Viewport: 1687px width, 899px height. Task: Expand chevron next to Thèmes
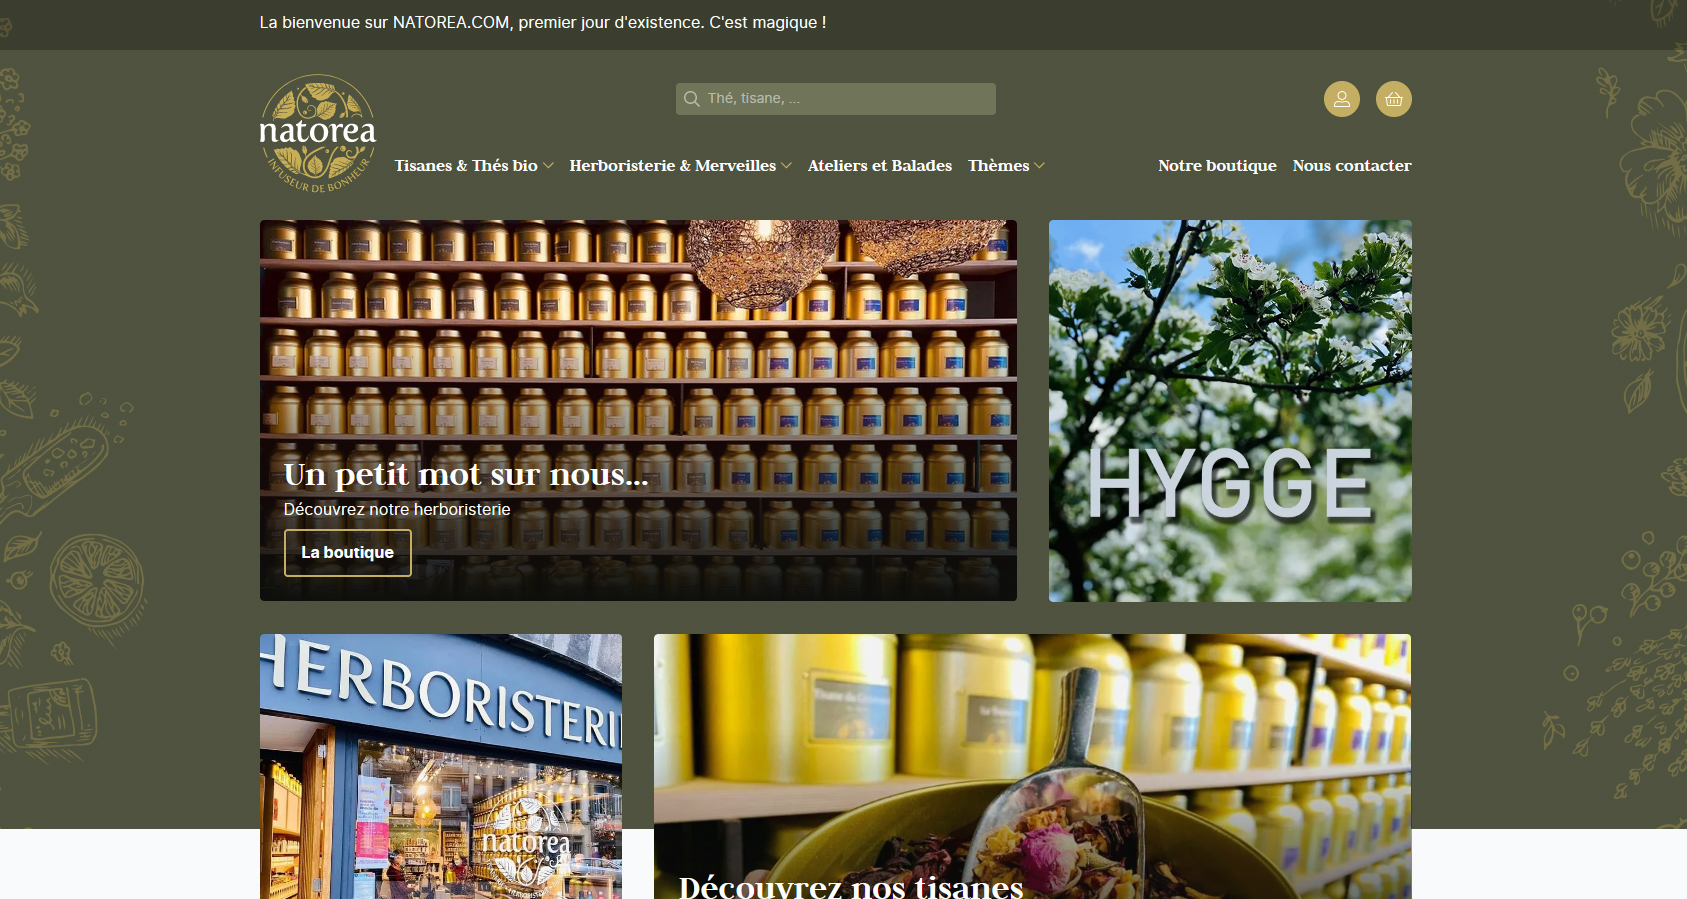click(1039, 166)
